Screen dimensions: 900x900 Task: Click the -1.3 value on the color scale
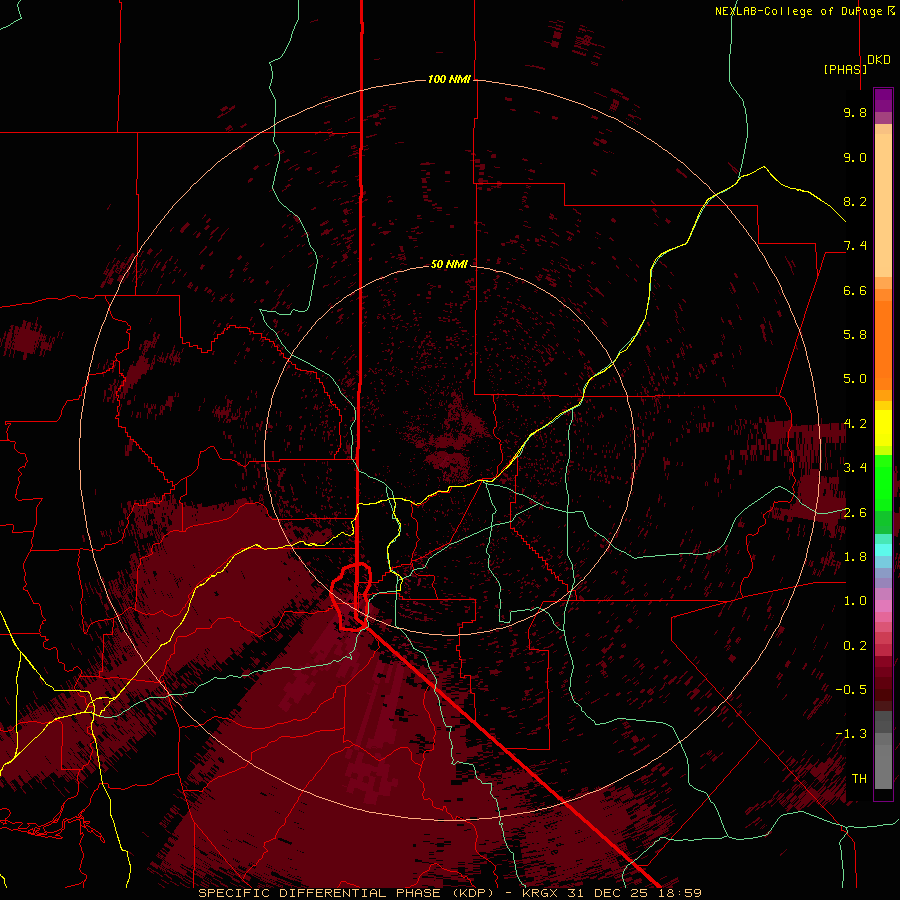(851, 734)
